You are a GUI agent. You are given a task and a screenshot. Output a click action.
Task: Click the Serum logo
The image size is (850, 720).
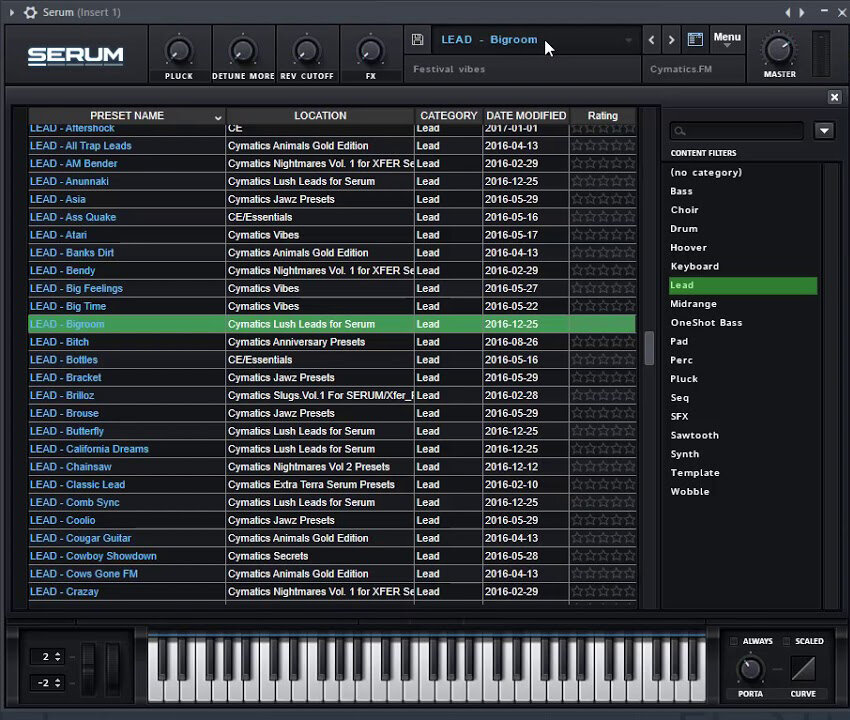tap(75, 56)
